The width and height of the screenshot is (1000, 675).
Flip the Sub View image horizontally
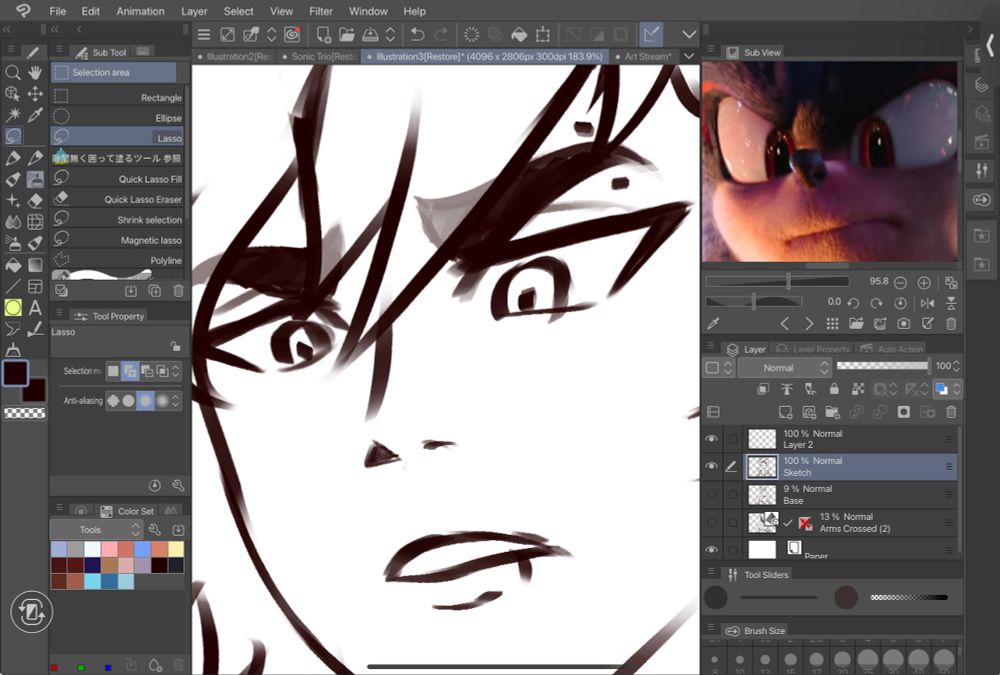click(927, 303)
